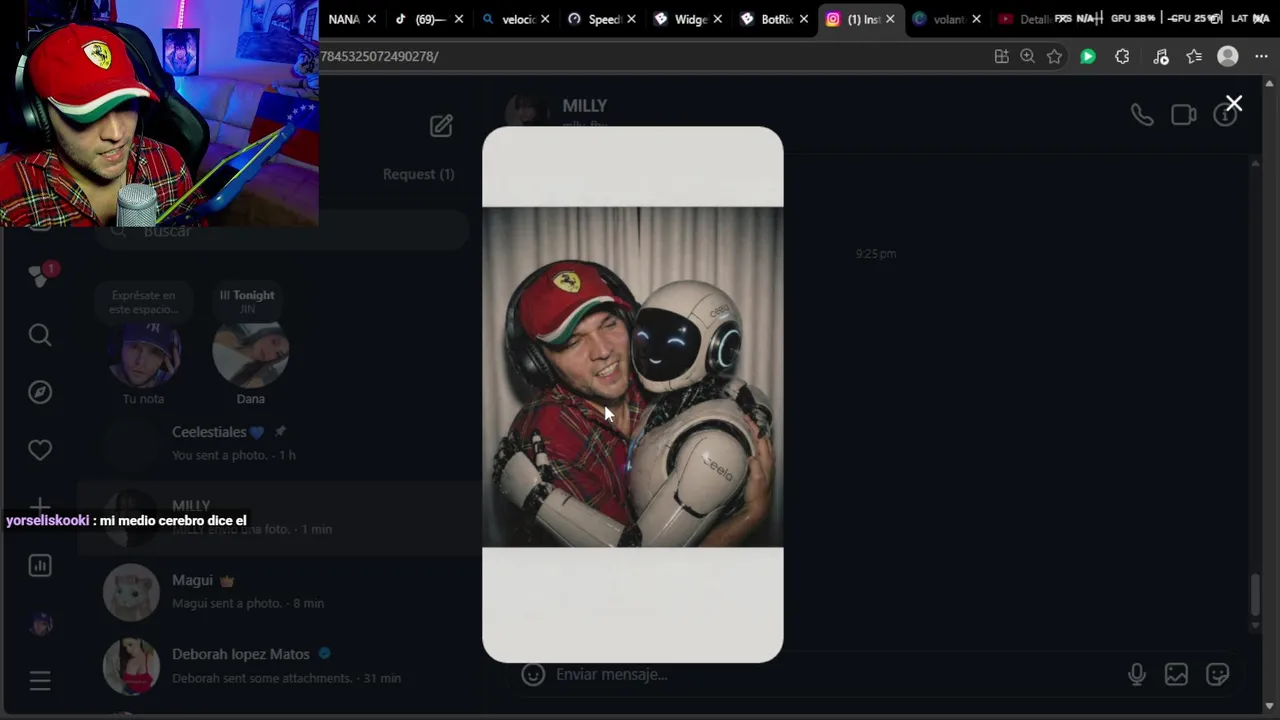Open browser zoom control
This screenshot has height=720, width=1280.
[x=1027, y=56]
